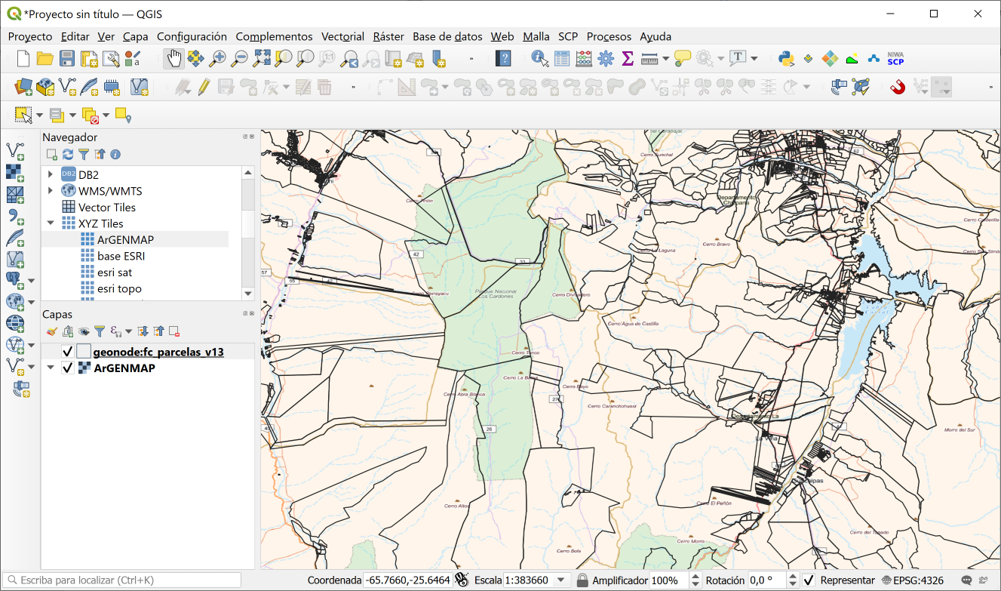The image size is (1001, 591).
Task: Select the Zoom In magnifier tool
Action: [x=218, y=59]
